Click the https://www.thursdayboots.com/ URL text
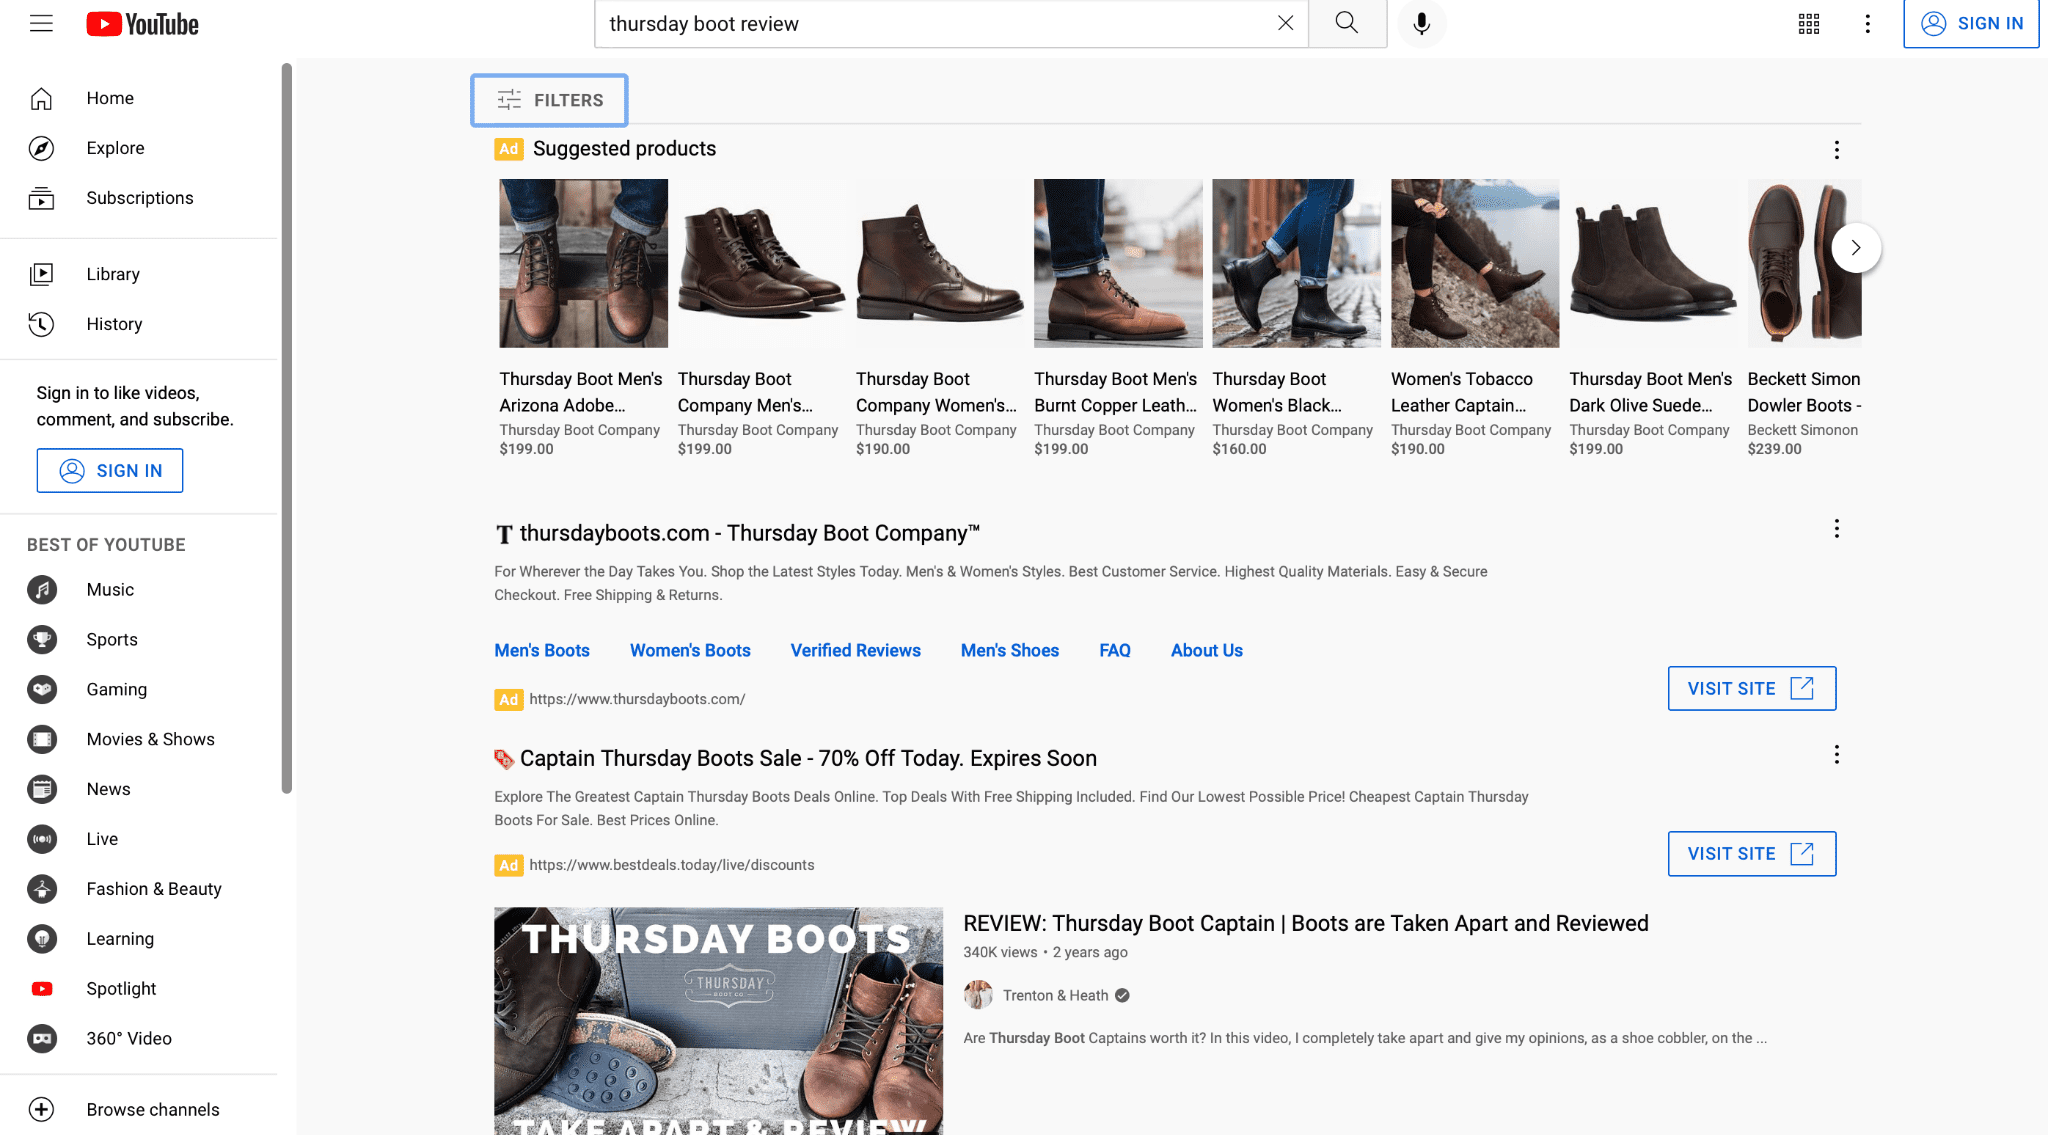Screen dimensions: 2048x1135 point(637,699)
